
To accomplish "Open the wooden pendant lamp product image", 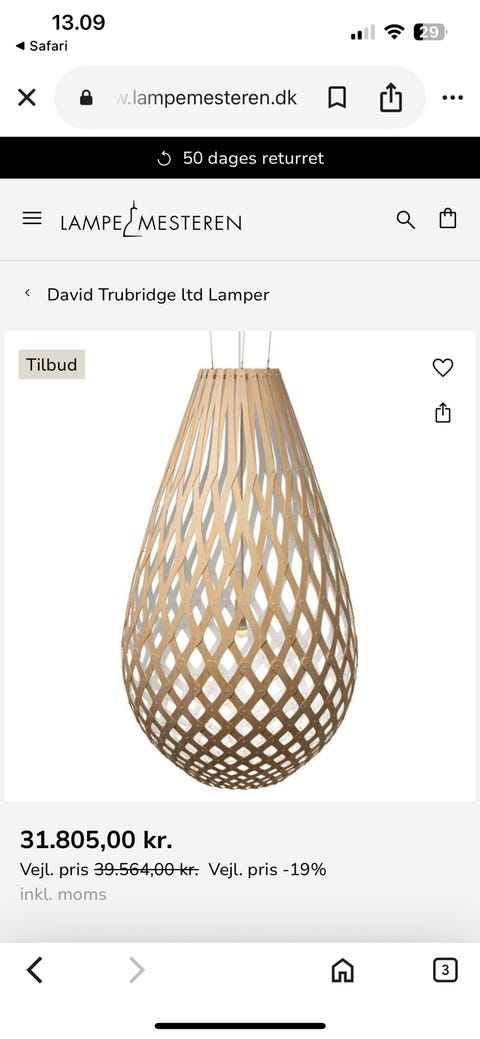I will [x=240, y=566].
